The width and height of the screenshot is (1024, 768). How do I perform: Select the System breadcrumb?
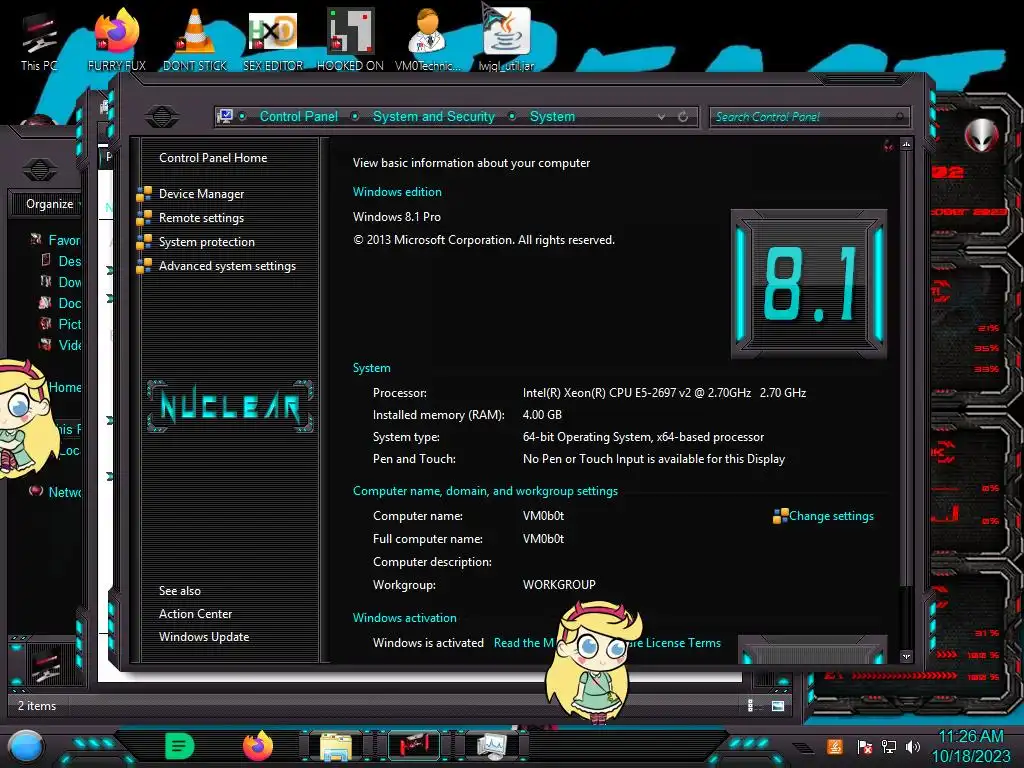pyautogui.click(x=552, y=116)
